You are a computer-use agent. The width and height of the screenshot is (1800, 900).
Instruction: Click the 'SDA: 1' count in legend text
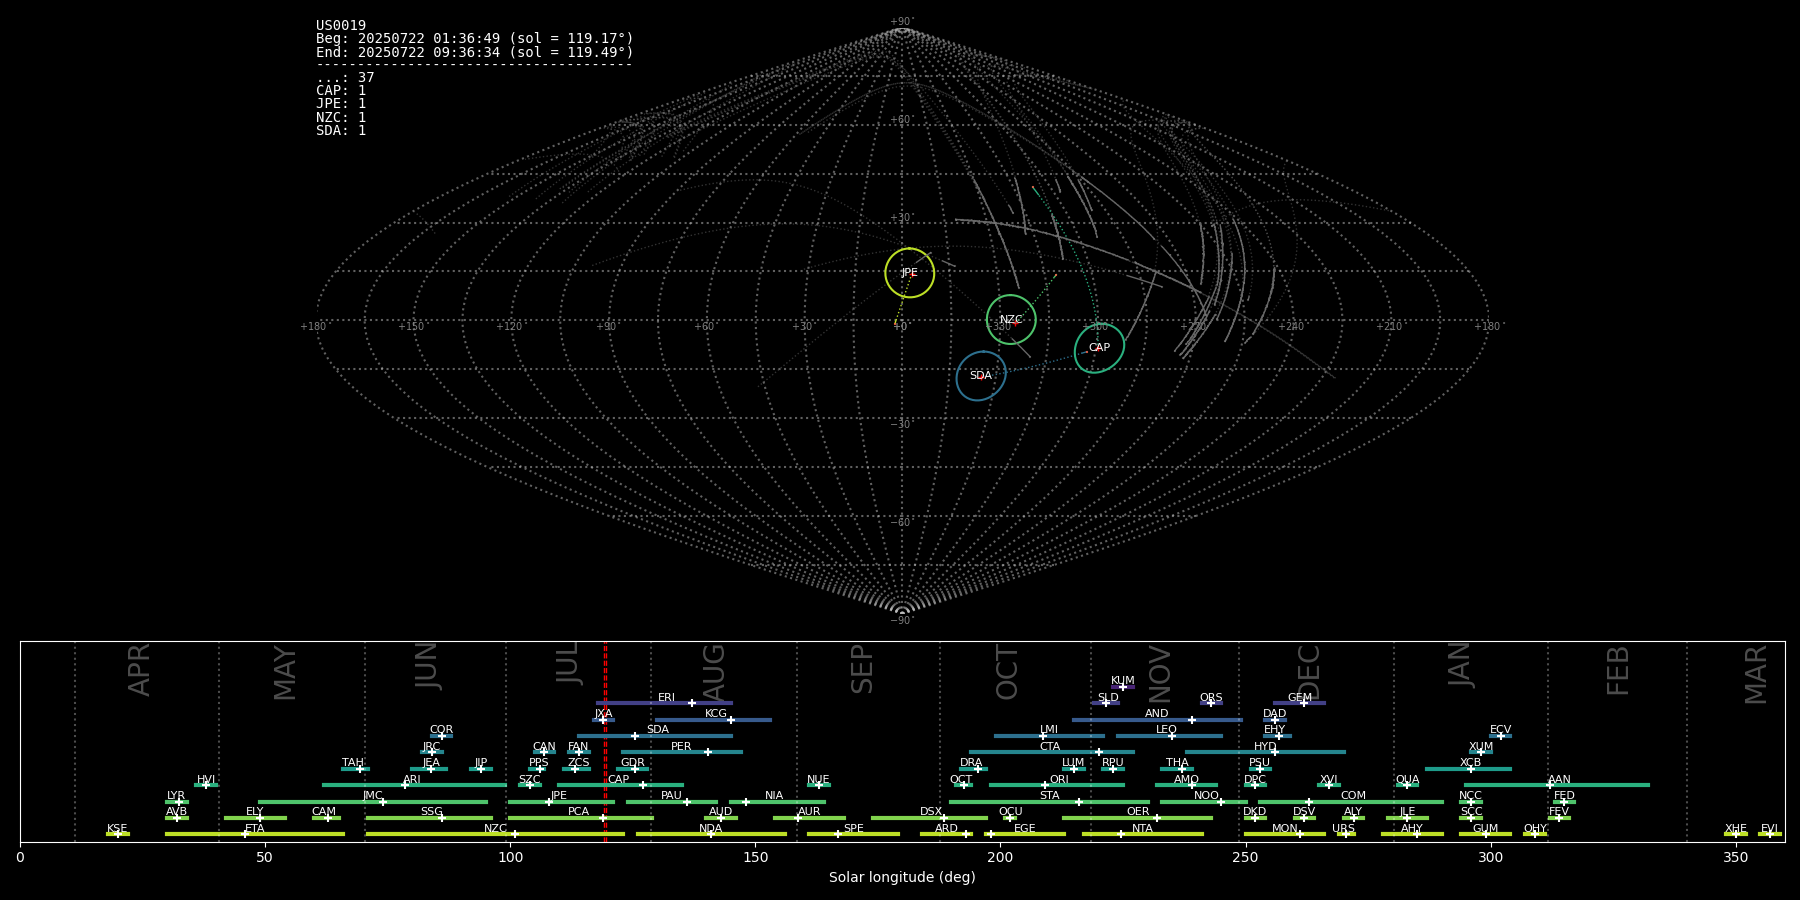coord(341,131)
